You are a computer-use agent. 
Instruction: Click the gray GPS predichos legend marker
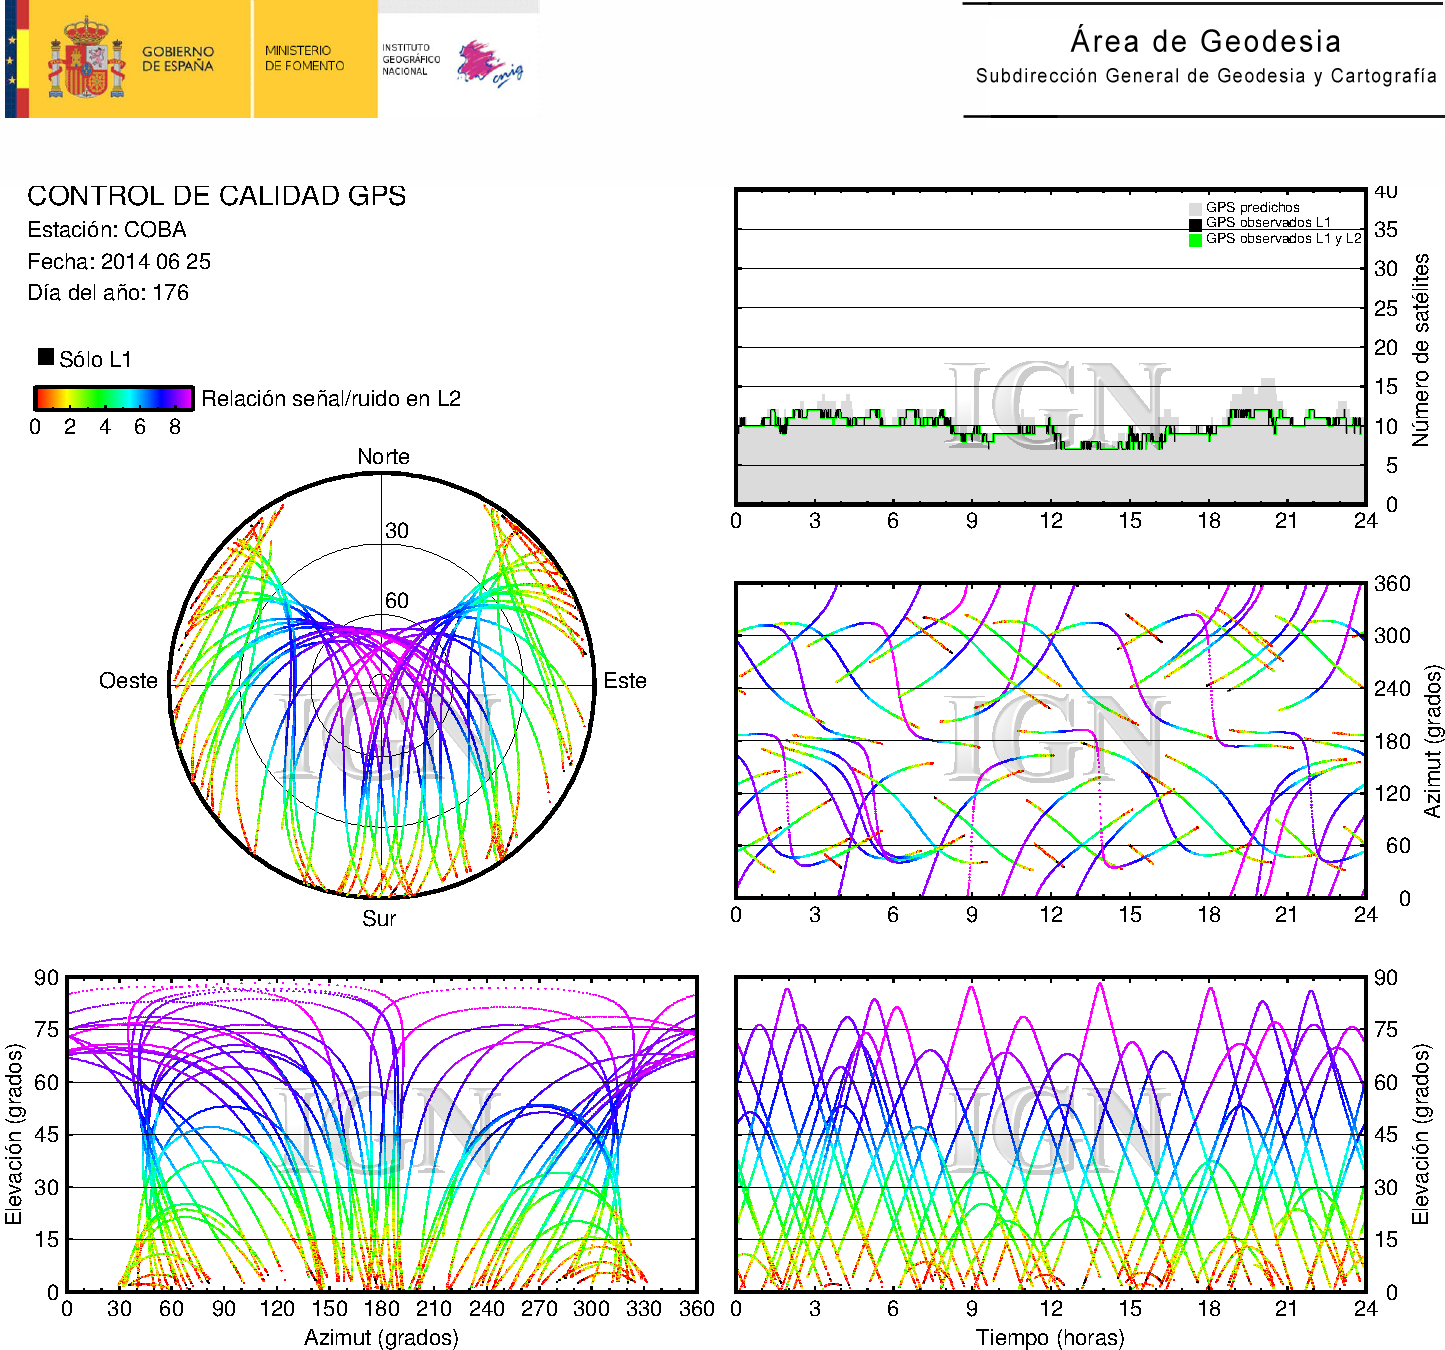click(x=1195, y=208)
